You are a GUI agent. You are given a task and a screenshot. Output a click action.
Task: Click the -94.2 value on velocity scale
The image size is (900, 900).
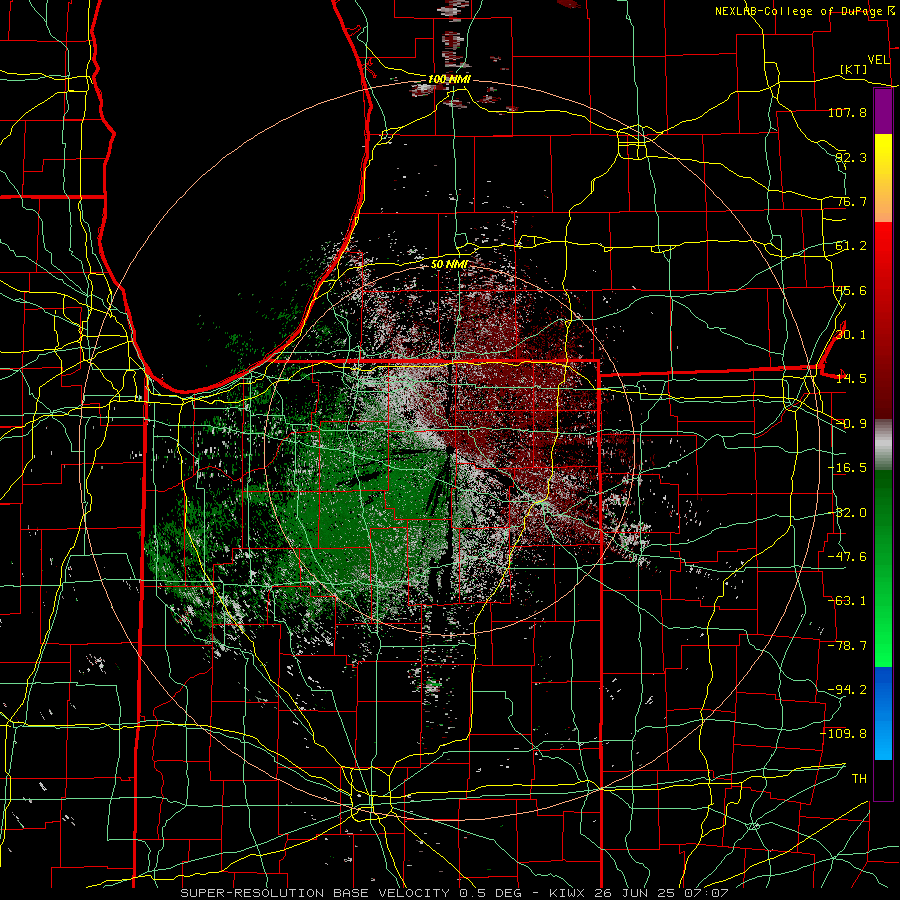[x=847, y=689]
